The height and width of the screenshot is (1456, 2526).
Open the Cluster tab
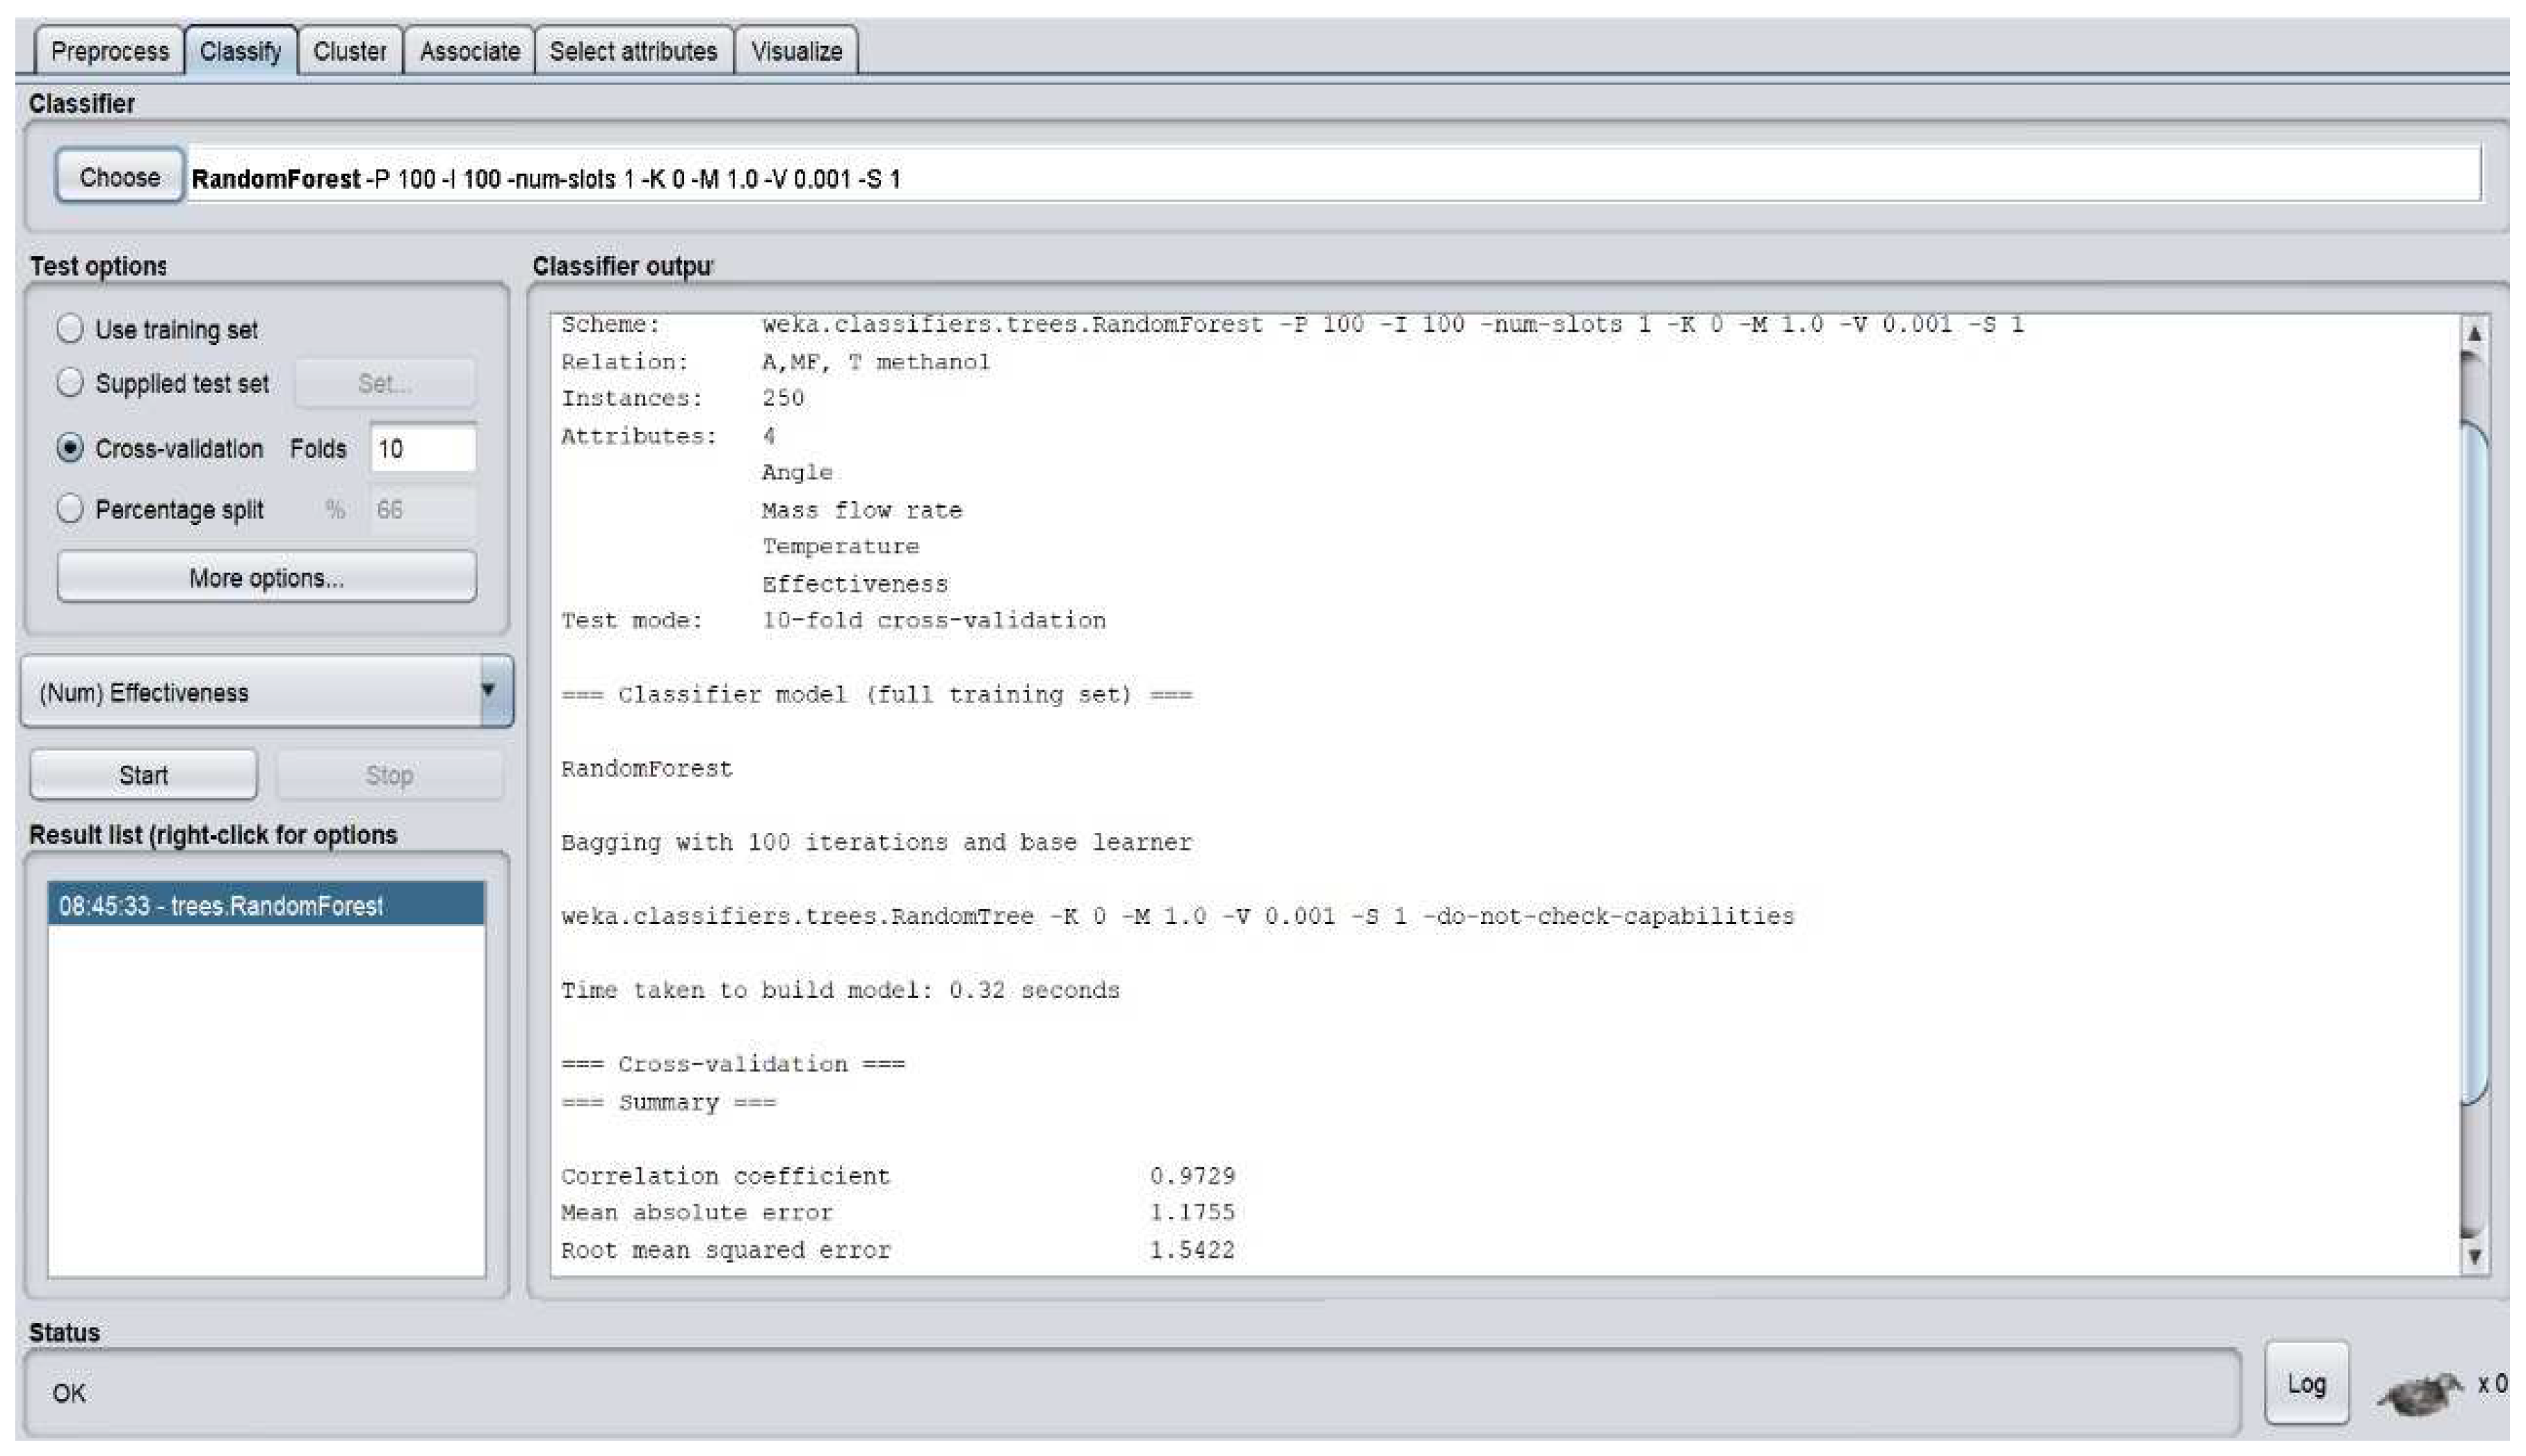pos(349,51)
